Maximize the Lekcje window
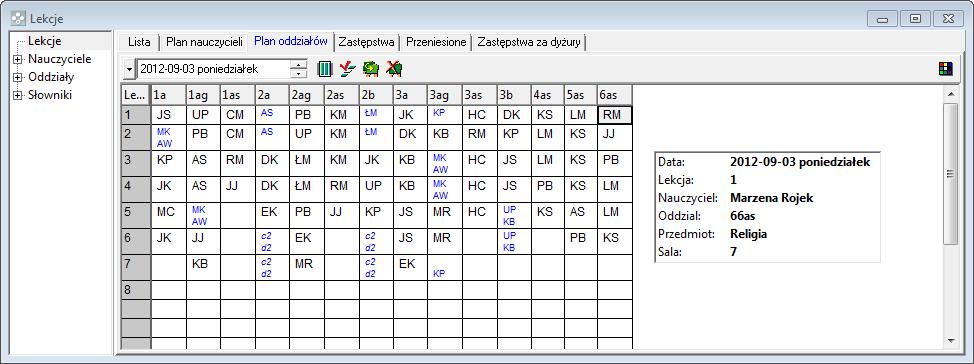This screenshot has width=974, height=364. tap(915, 19)
